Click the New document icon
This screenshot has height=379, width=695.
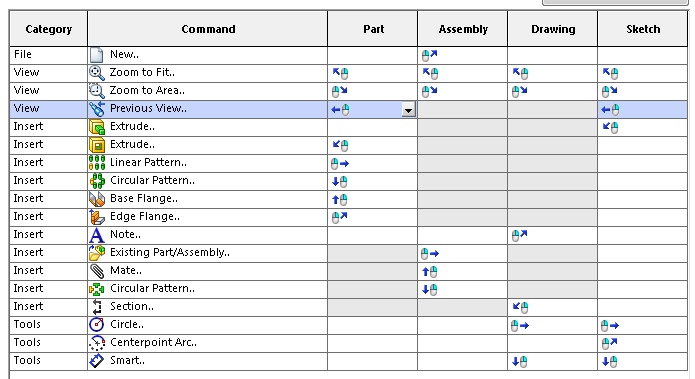point(97,55)
